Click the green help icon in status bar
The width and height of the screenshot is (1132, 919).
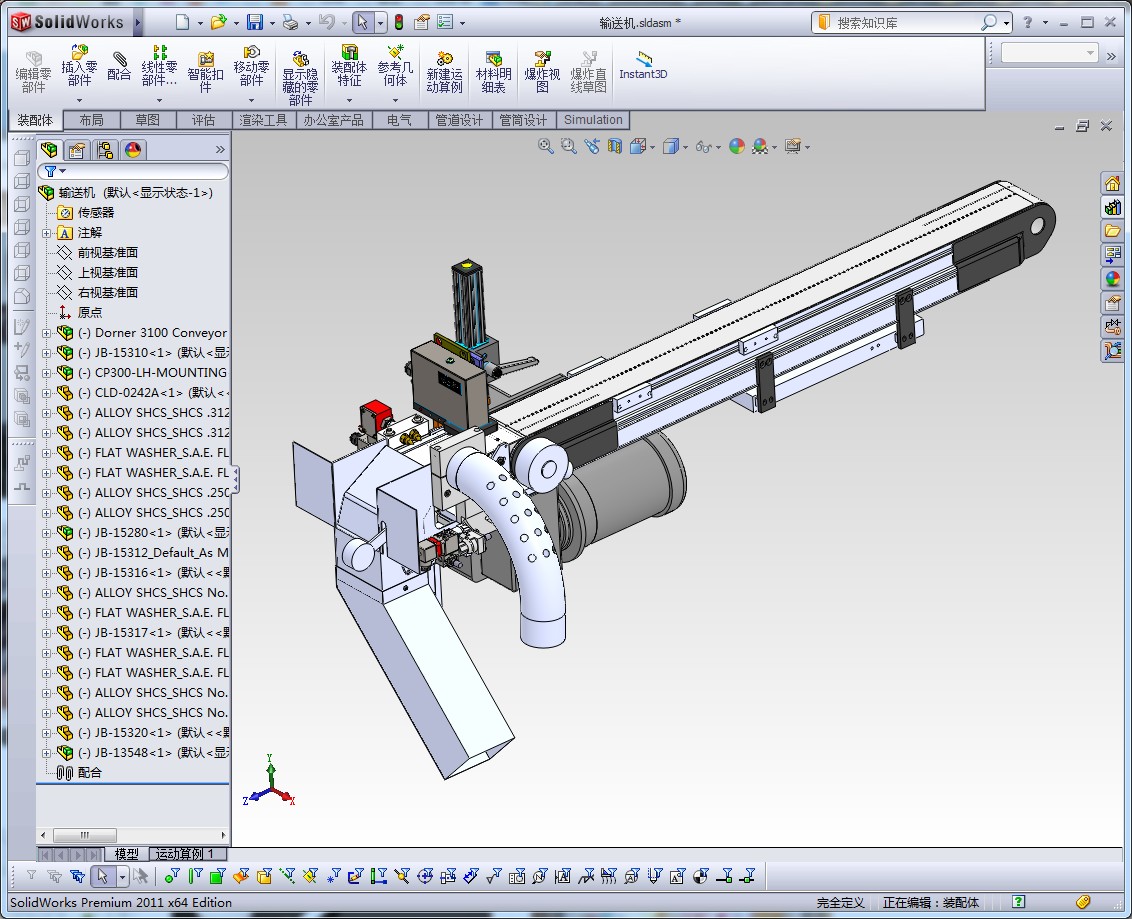point(1019,902)
